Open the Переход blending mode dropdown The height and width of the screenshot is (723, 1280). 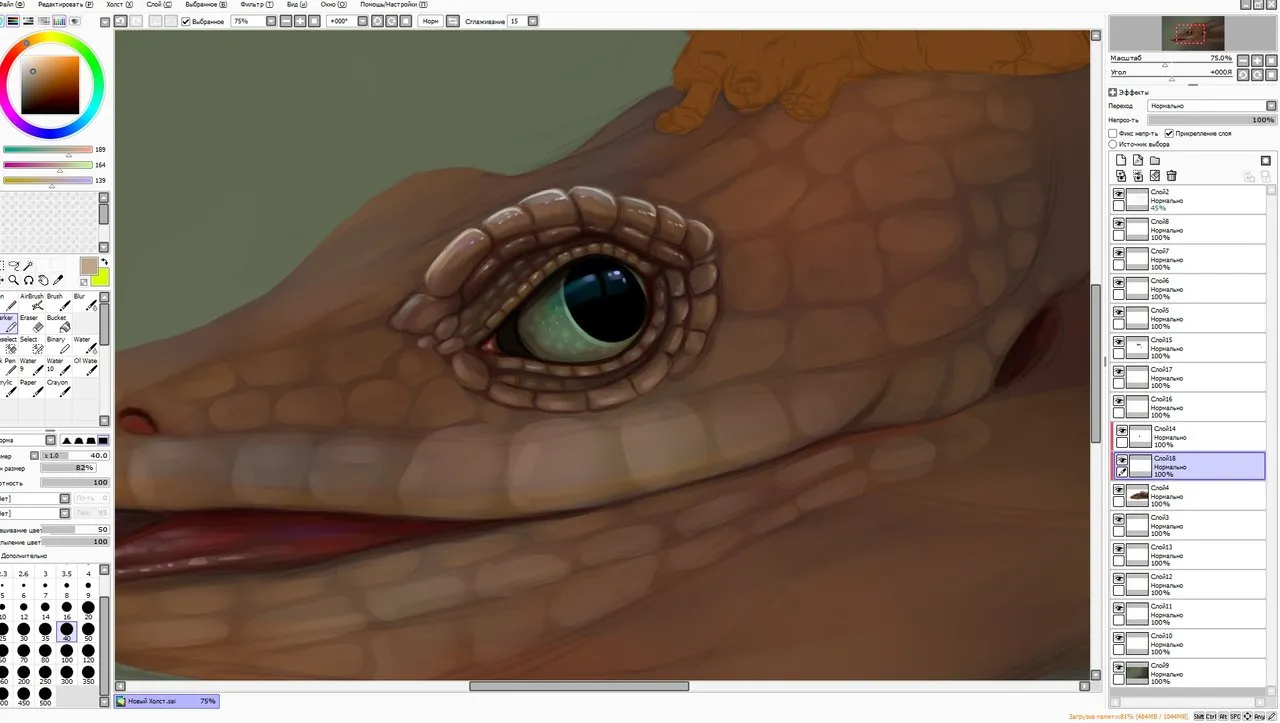point(1269,105)
